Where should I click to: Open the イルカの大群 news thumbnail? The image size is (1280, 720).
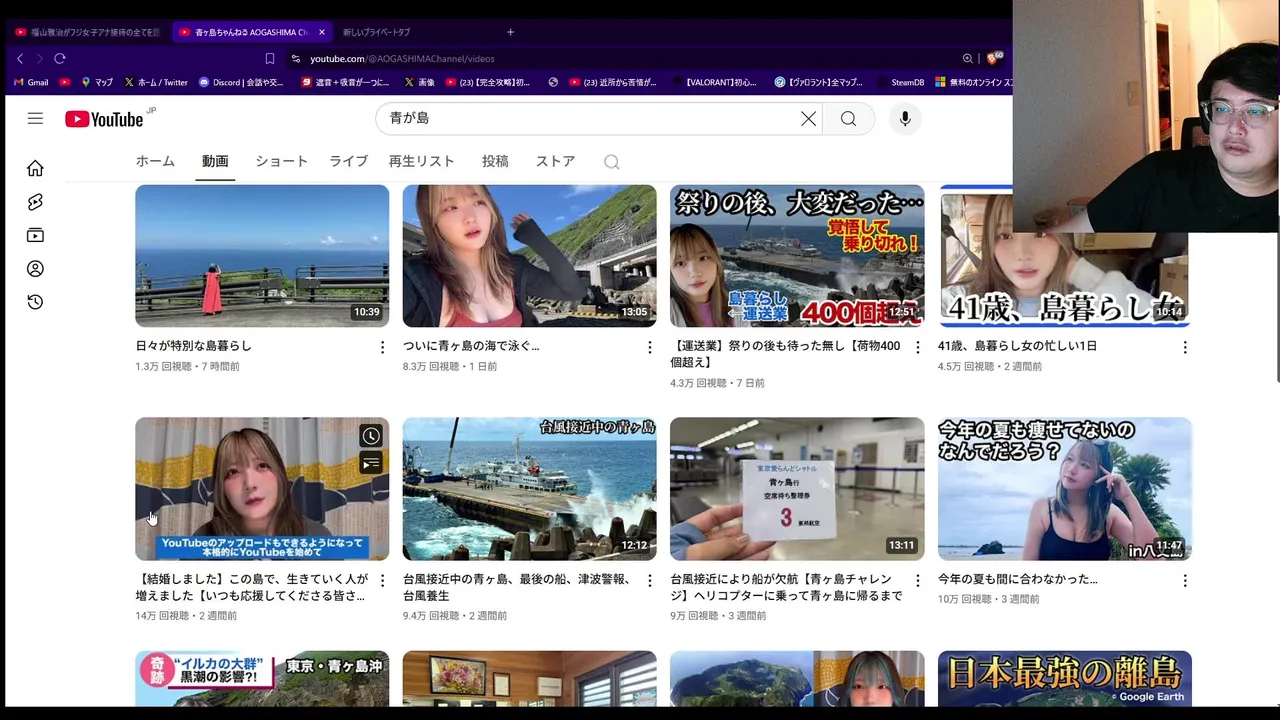click(262, 679)
